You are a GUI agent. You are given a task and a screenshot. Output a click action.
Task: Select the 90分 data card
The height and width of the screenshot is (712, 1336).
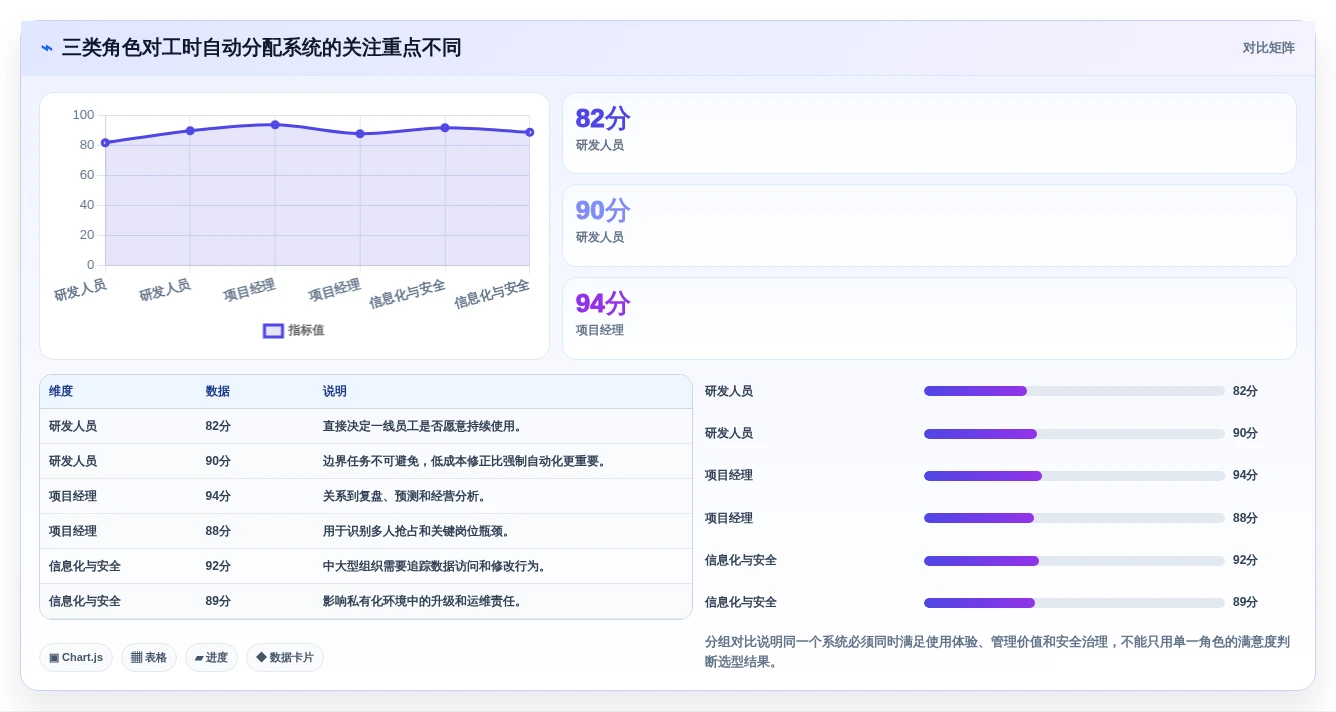pyautogui.click(x=929, y=225)
